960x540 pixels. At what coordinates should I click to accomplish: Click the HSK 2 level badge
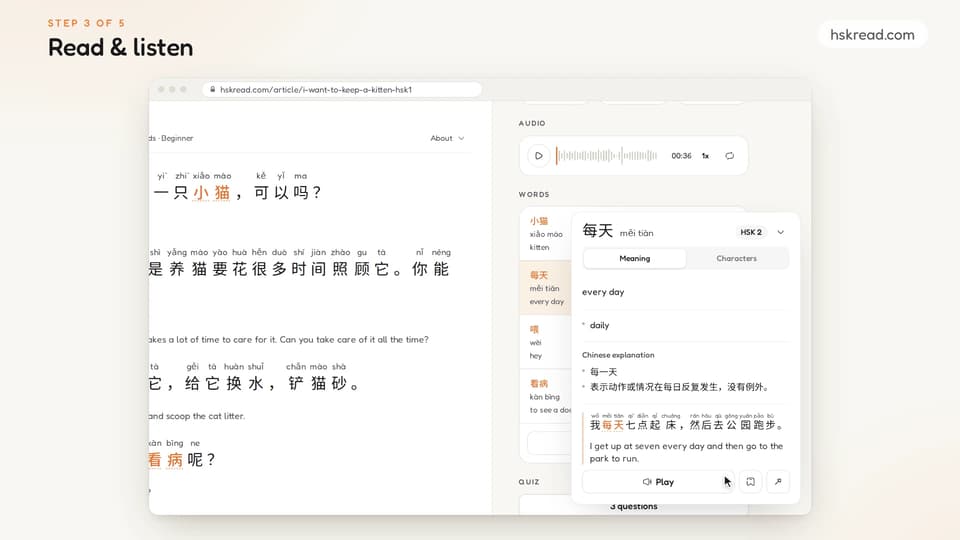751,232
